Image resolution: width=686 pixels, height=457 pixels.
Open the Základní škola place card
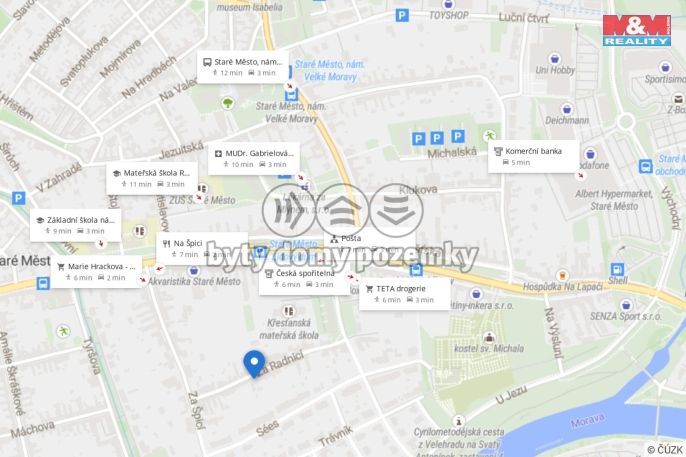click(x=76, y=225)
